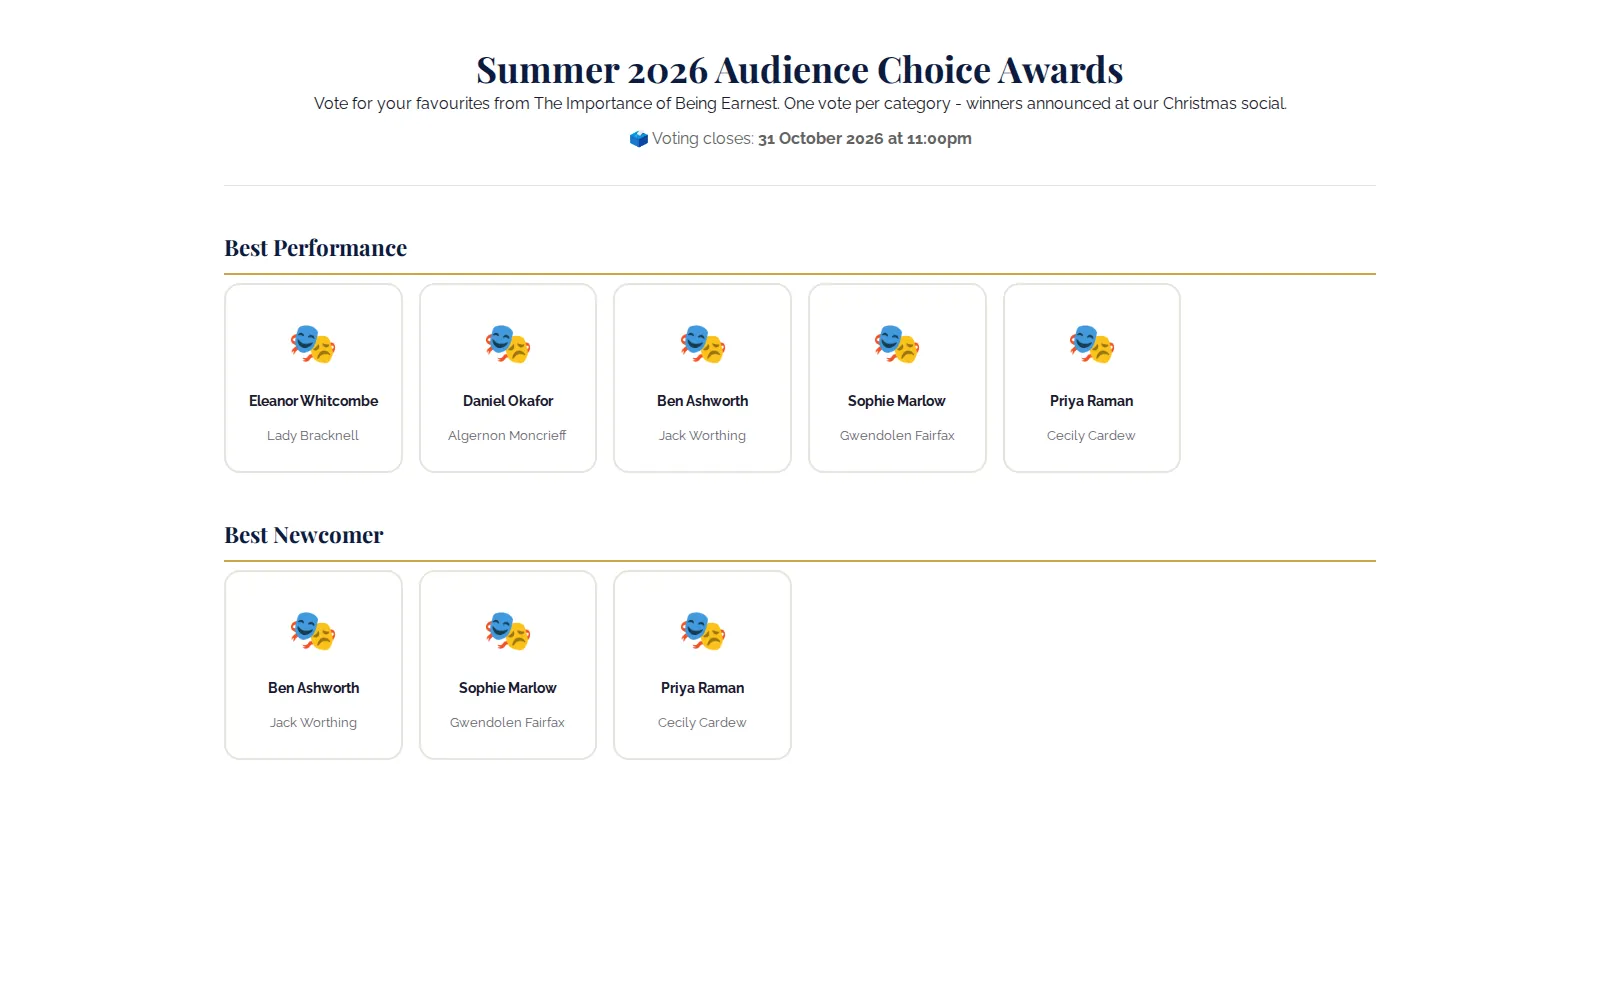The height and width of the screenshot is (1000, 1600).
Task: Pick Sophie Marlow's name under Best Newcomer
Action: tap(508, 688)
